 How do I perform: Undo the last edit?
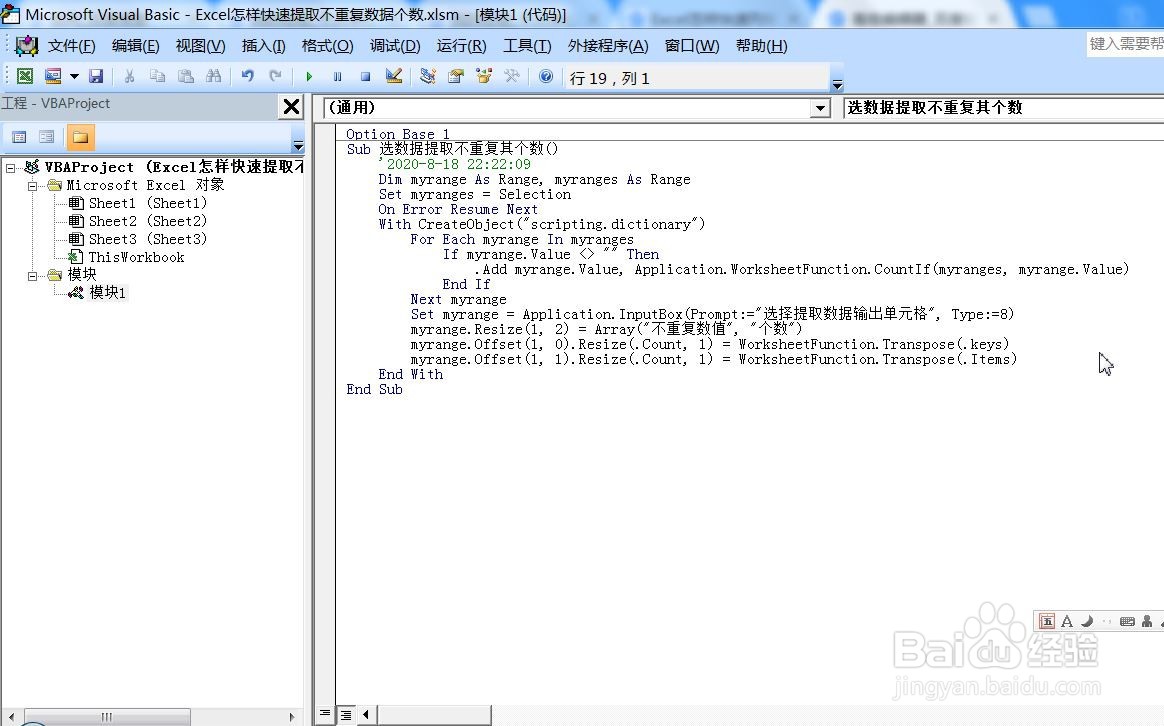[247, 76]
